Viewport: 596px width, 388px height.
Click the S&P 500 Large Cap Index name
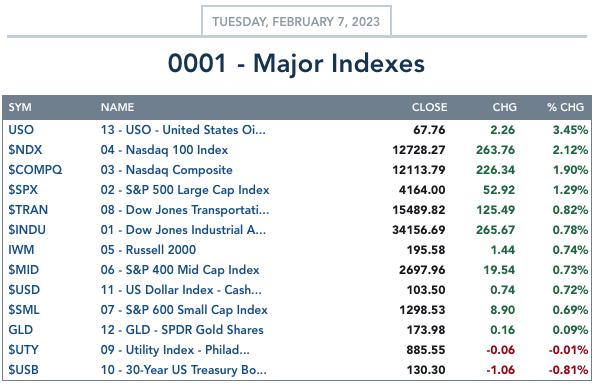coord(185,190)
